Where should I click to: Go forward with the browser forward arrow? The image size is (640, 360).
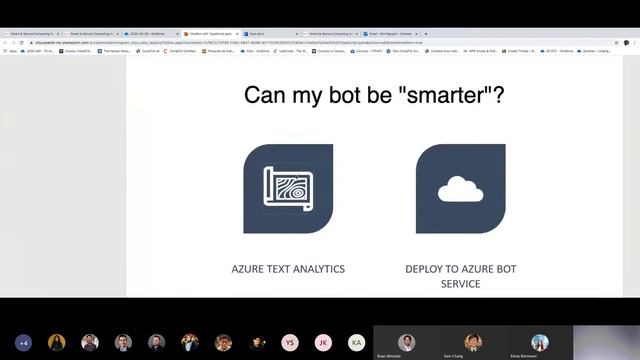[x=13, y=42]
